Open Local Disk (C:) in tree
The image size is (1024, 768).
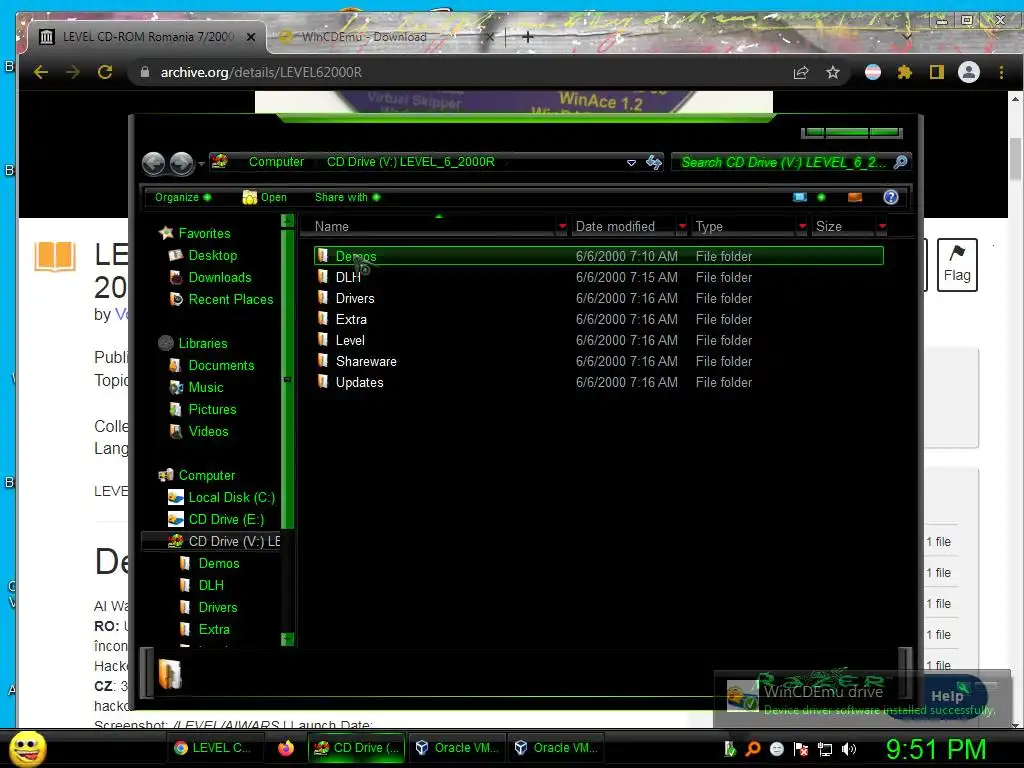[x=221, y=498]
